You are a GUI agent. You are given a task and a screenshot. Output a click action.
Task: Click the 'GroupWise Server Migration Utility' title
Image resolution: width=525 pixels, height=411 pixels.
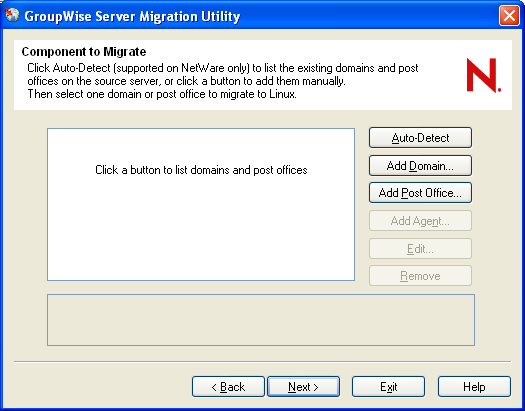132,16
